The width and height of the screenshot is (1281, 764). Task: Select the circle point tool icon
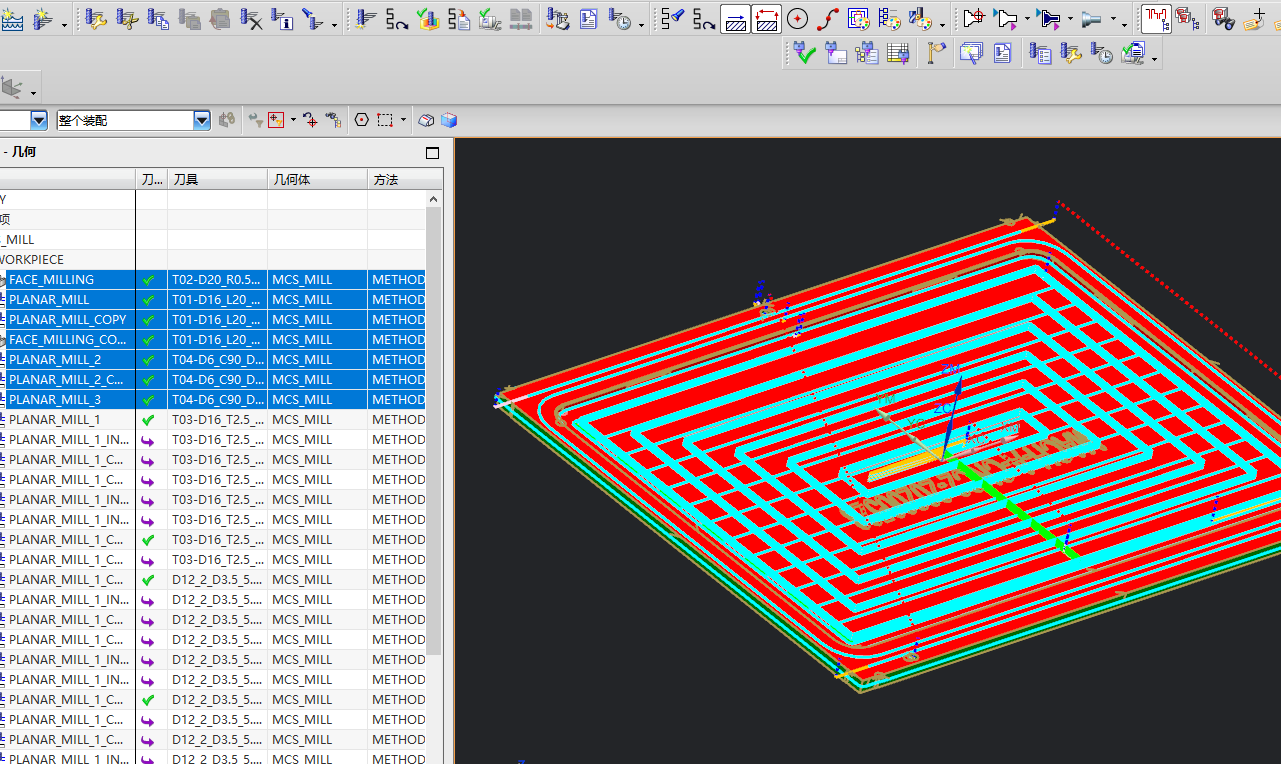point(797,19)
